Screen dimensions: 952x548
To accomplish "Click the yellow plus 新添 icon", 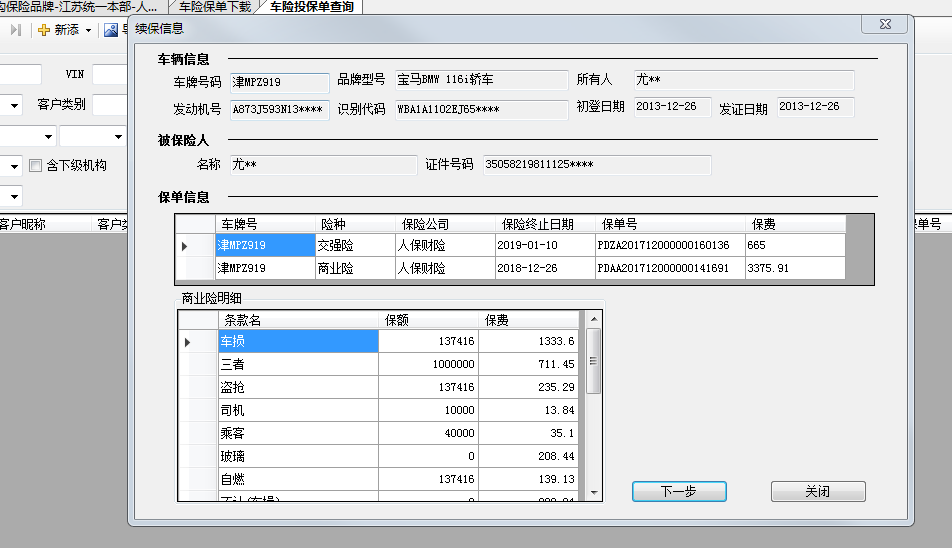I will click(x=44, y=30).
